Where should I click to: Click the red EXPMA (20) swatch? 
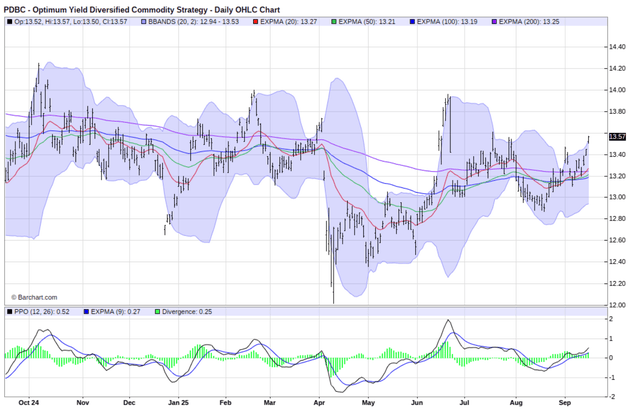(x=256, y=22)
